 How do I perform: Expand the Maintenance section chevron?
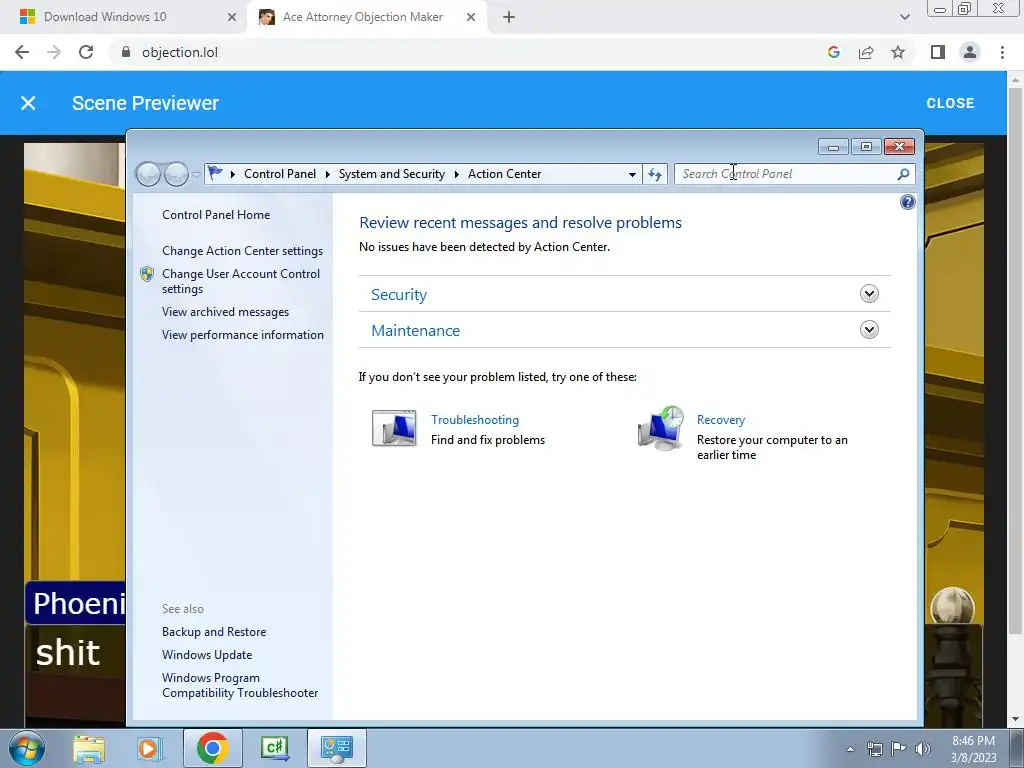tap(869, 330)
